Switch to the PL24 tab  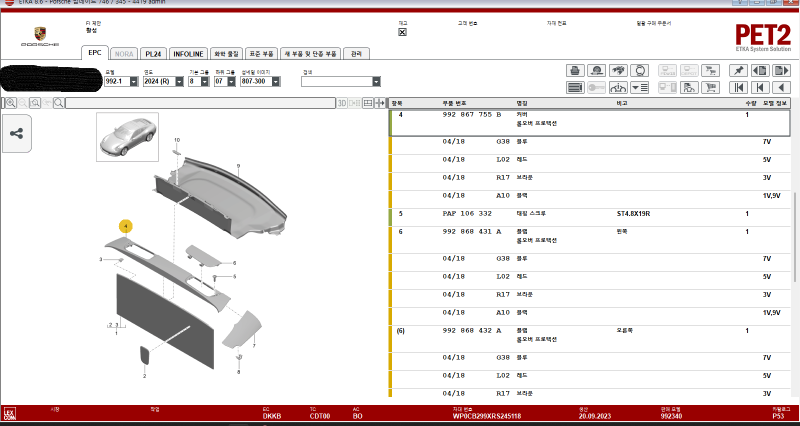(153, 54)
